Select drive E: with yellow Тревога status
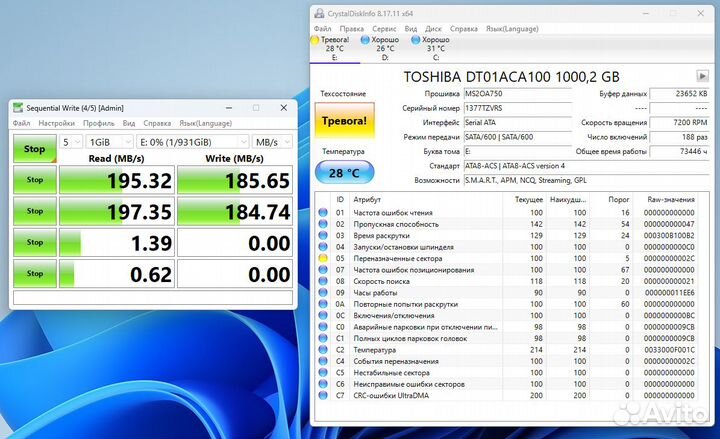This screenshot has width=720, height=439. tap(334, 48)
